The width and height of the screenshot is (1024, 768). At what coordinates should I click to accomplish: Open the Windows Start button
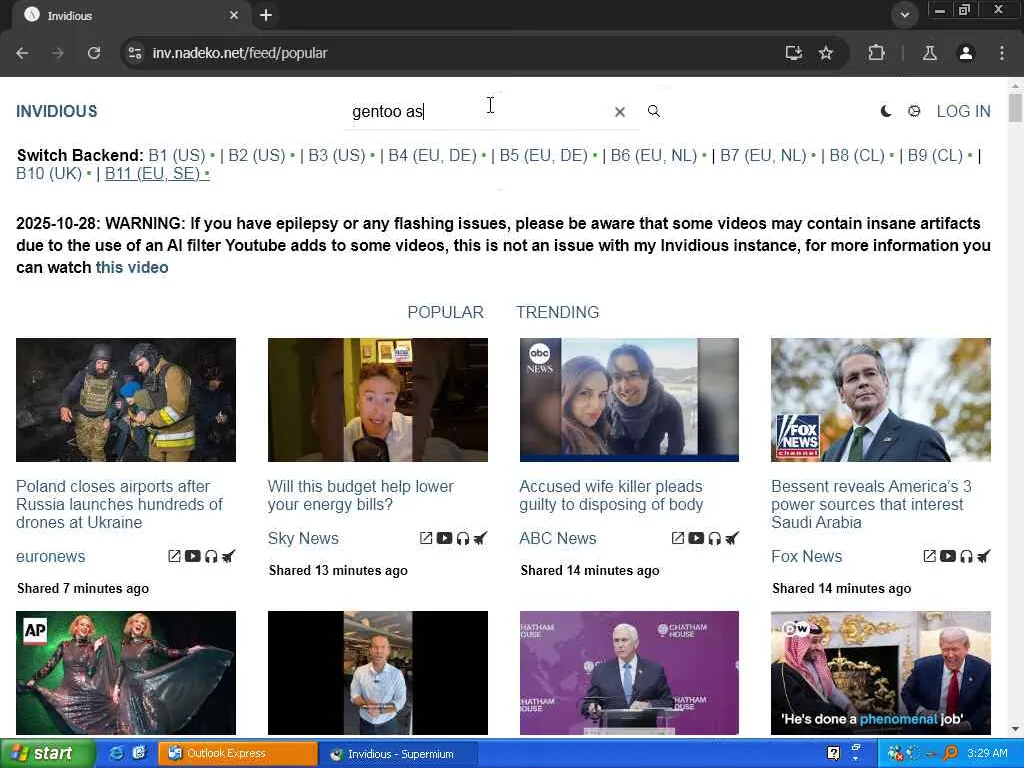[x=48, y=754]
